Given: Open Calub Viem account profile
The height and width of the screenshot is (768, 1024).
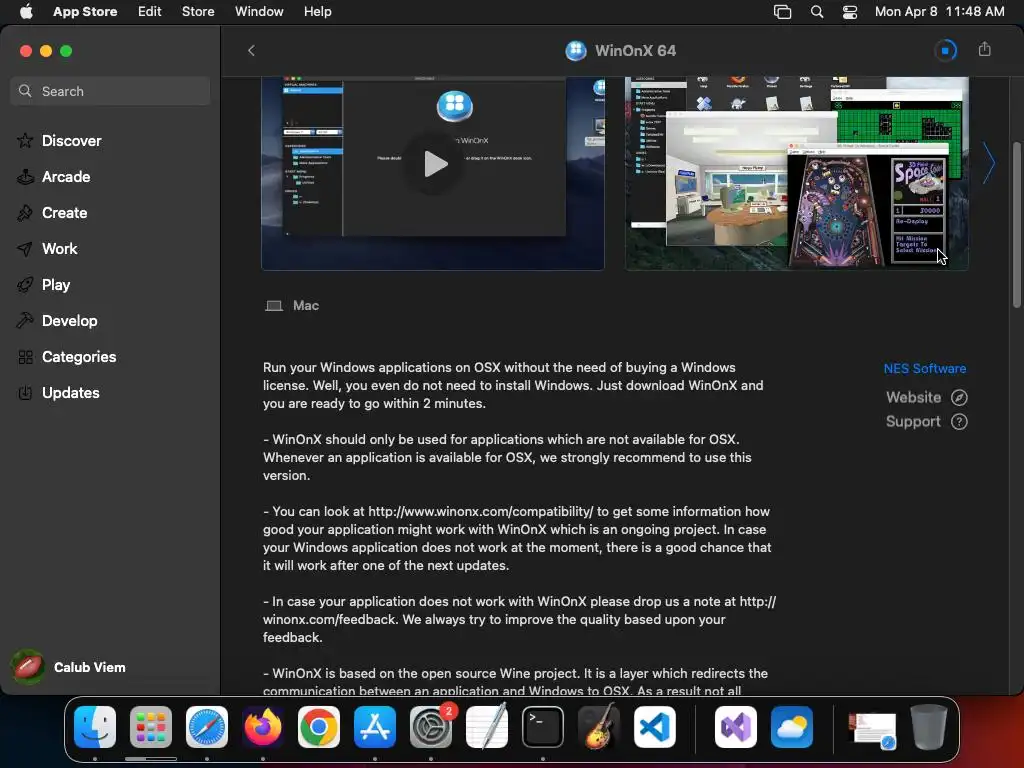Looking at the screenshot, I should pyautogui.click(x=69, y=667).
